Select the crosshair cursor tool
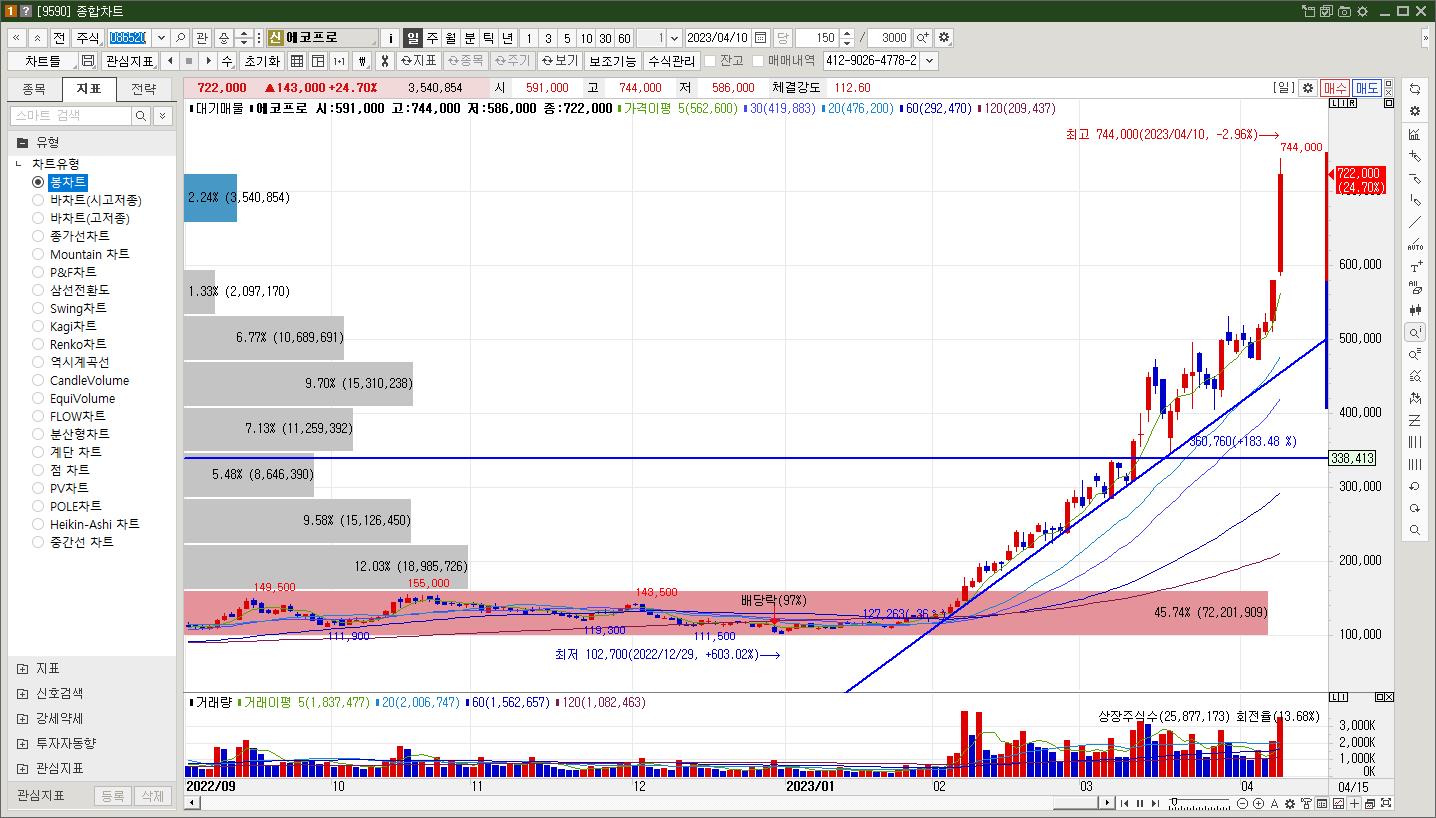 click(x=1415, y=155)
